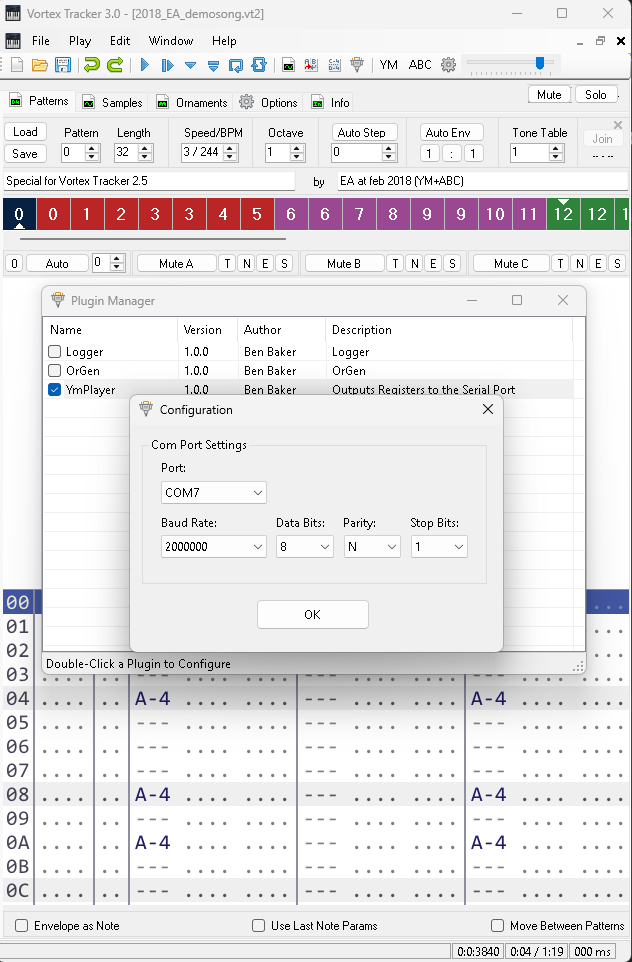Click the green Redo arrow

(115, 65)
